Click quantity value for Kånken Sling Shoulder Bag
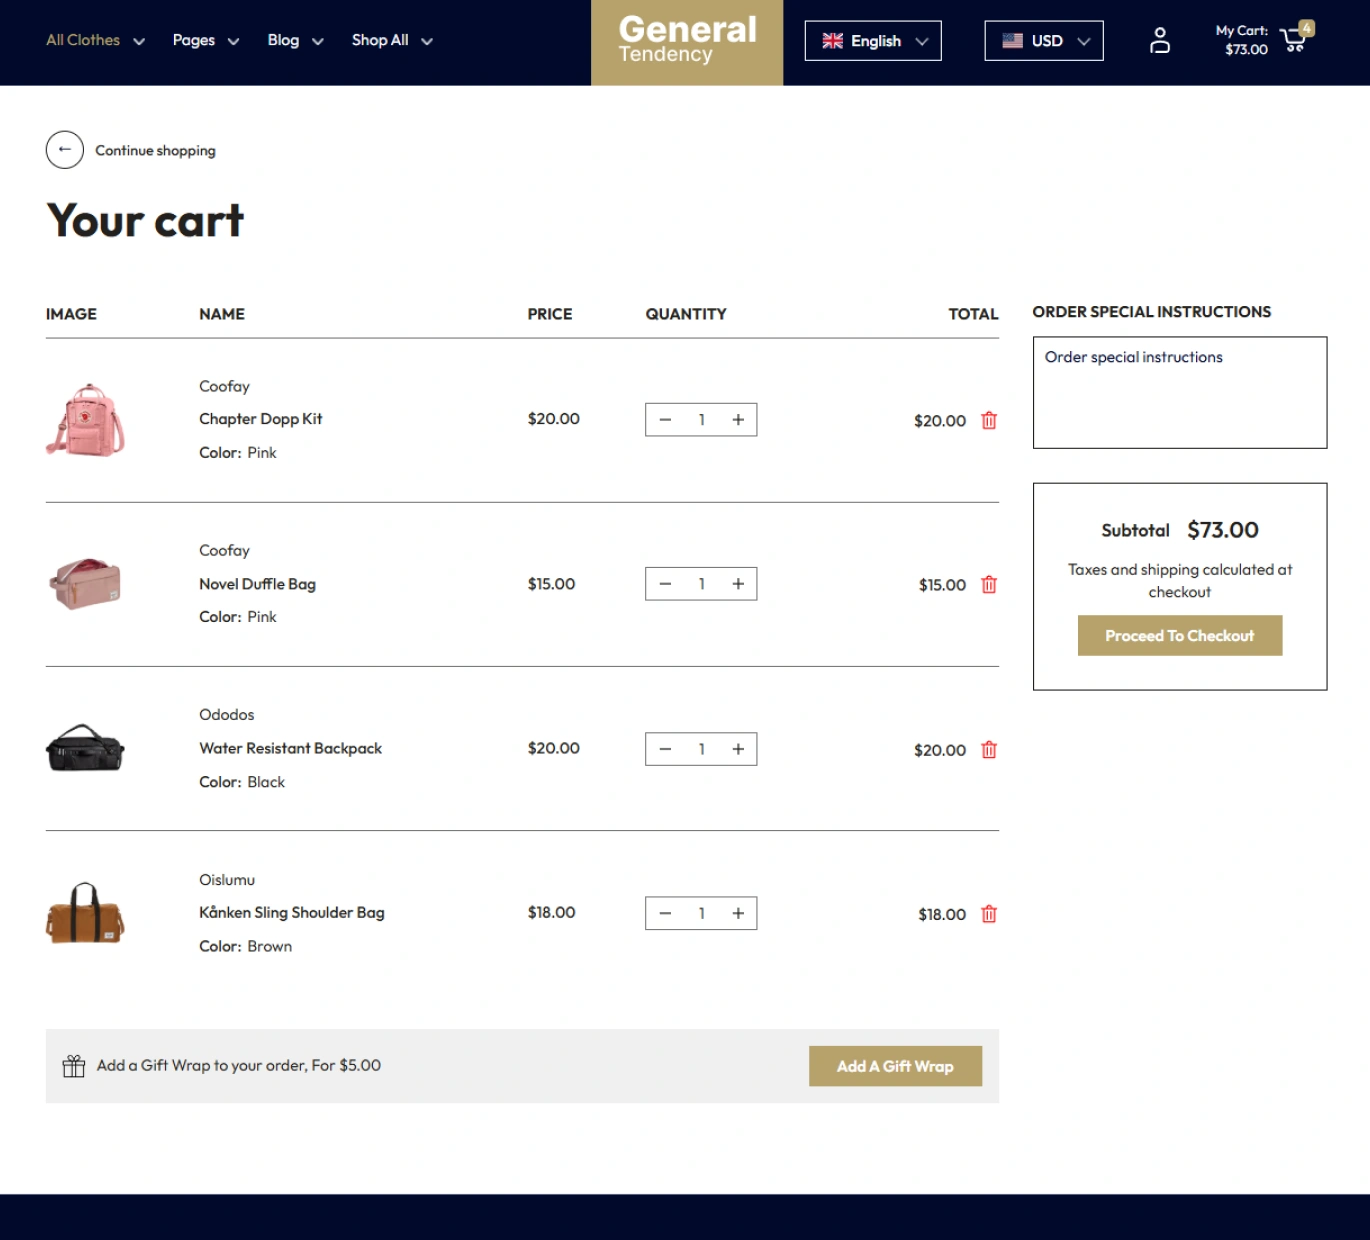This screenshot has height=1240, width=1370. coord(702,913)
